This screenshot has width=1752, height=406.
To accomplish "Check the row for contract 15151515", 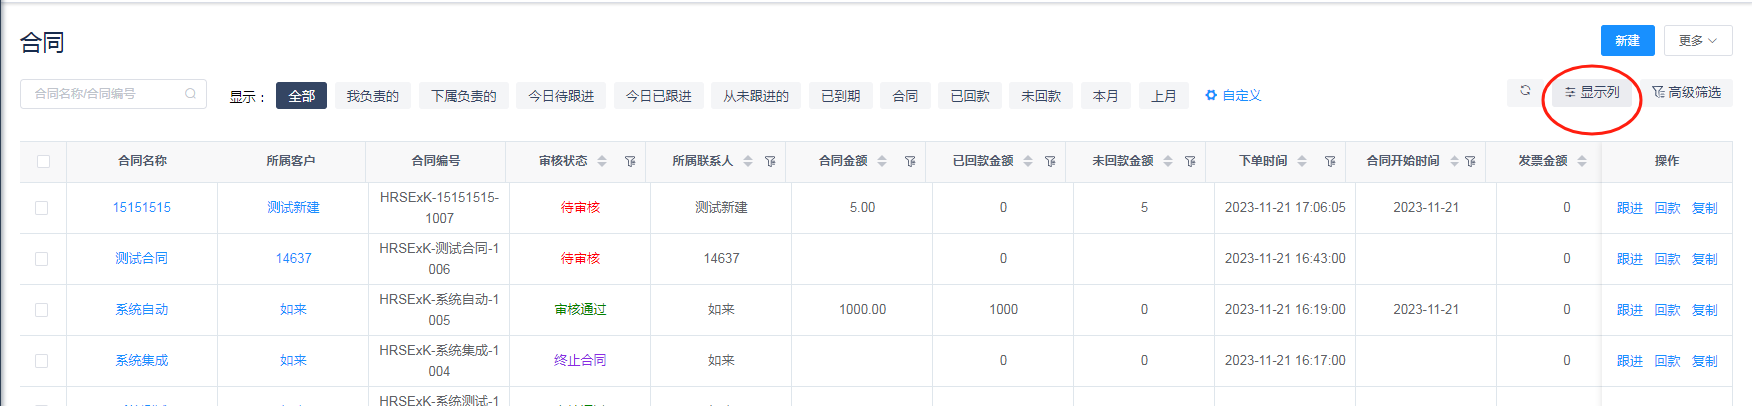I will click(41, 208).
